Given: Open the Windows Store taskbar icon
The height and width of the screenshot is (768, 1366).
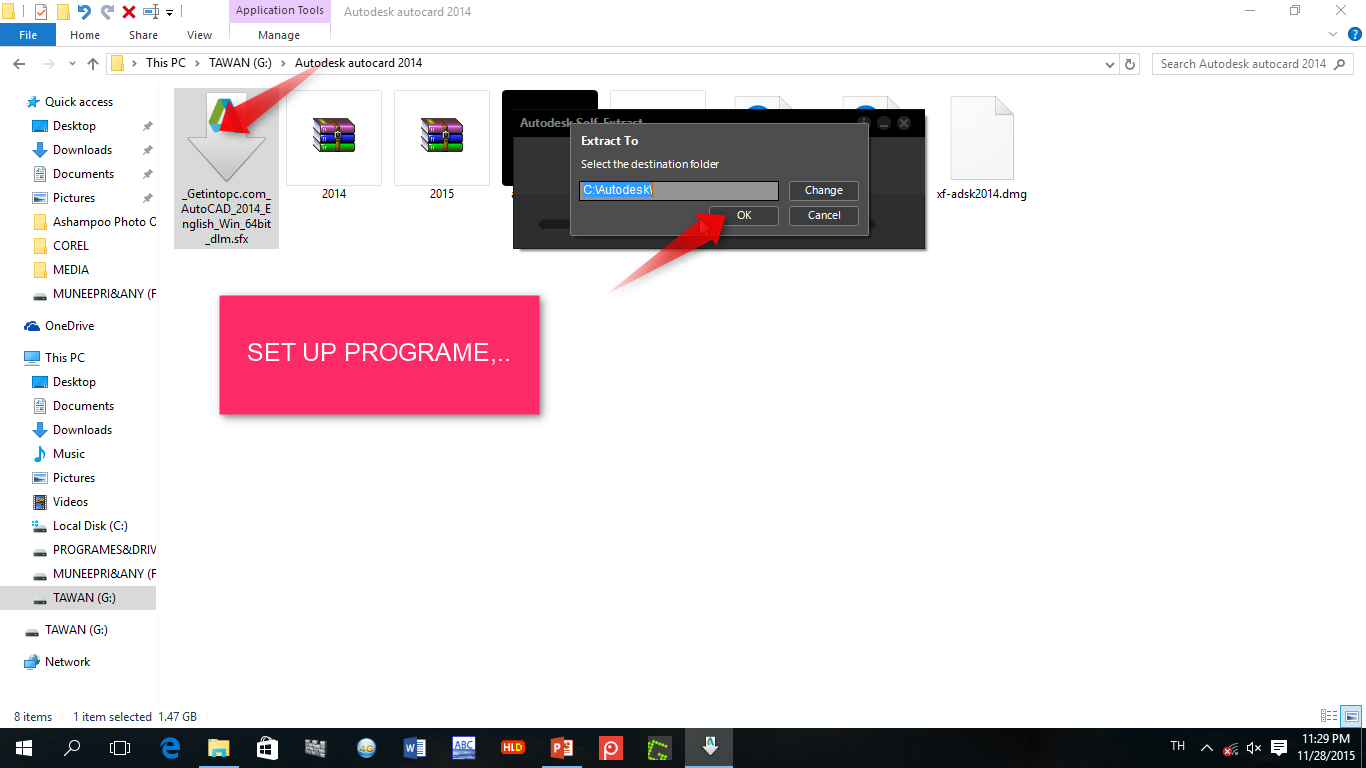Looking at the screenshot, I should (x=267, y=748).
